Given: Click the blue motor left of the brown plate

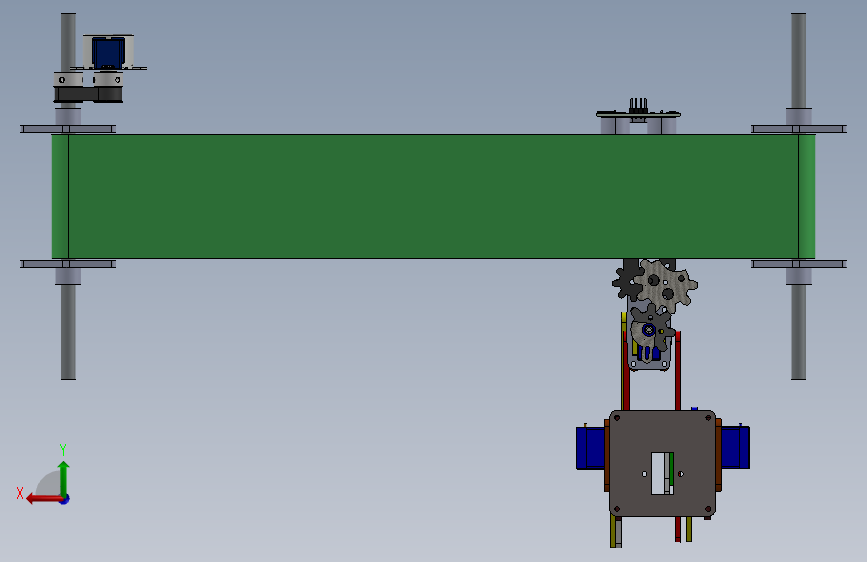Looking at the screenshot, I should [x=590, y=447].
